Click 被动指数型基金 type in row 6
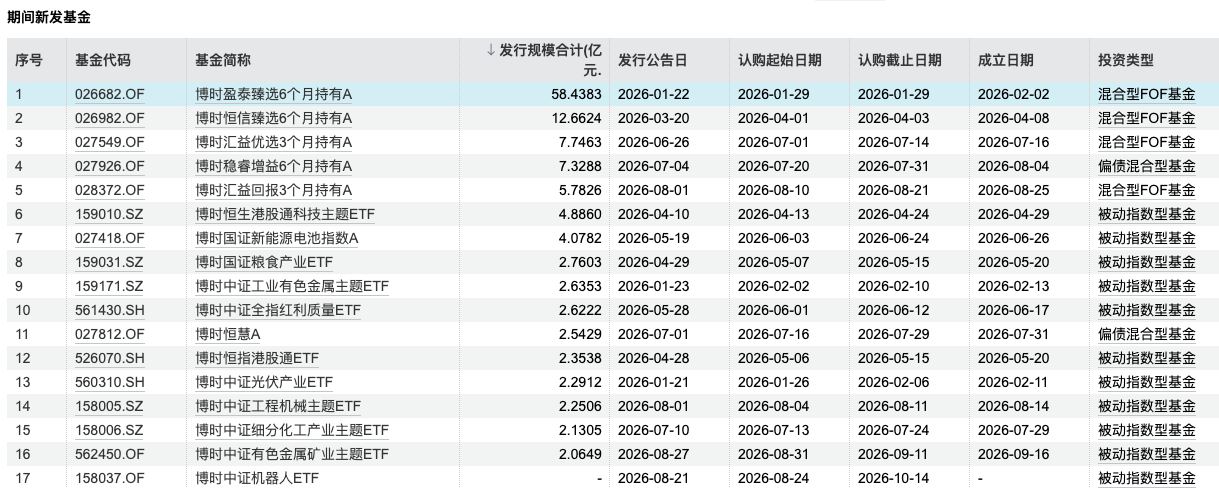The width and height of the screenshot is (1219, 488). click(1146, 215)
